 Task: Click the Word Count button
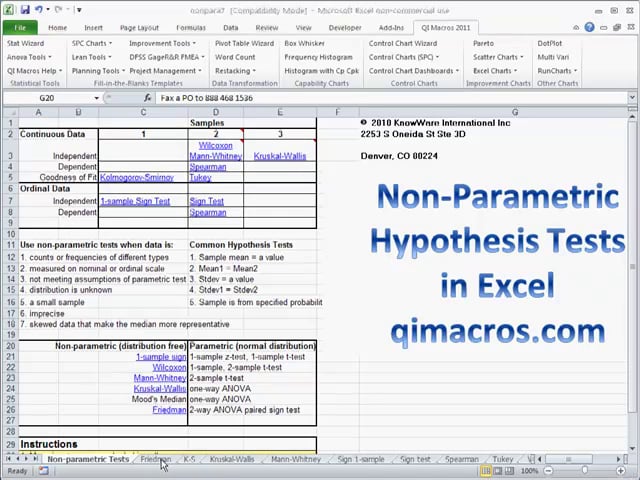point(235,57)
